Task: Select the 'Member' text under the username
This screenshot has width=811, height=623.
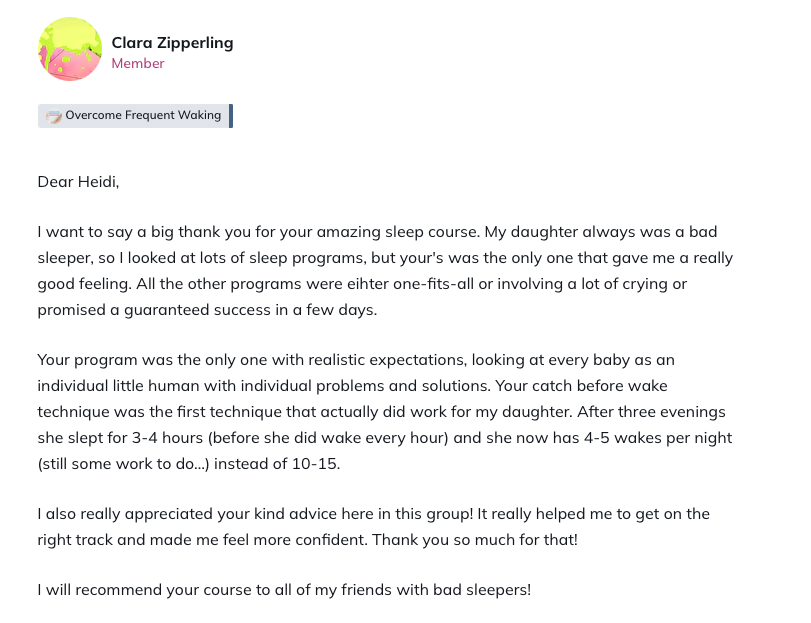Action: [138, 63]
